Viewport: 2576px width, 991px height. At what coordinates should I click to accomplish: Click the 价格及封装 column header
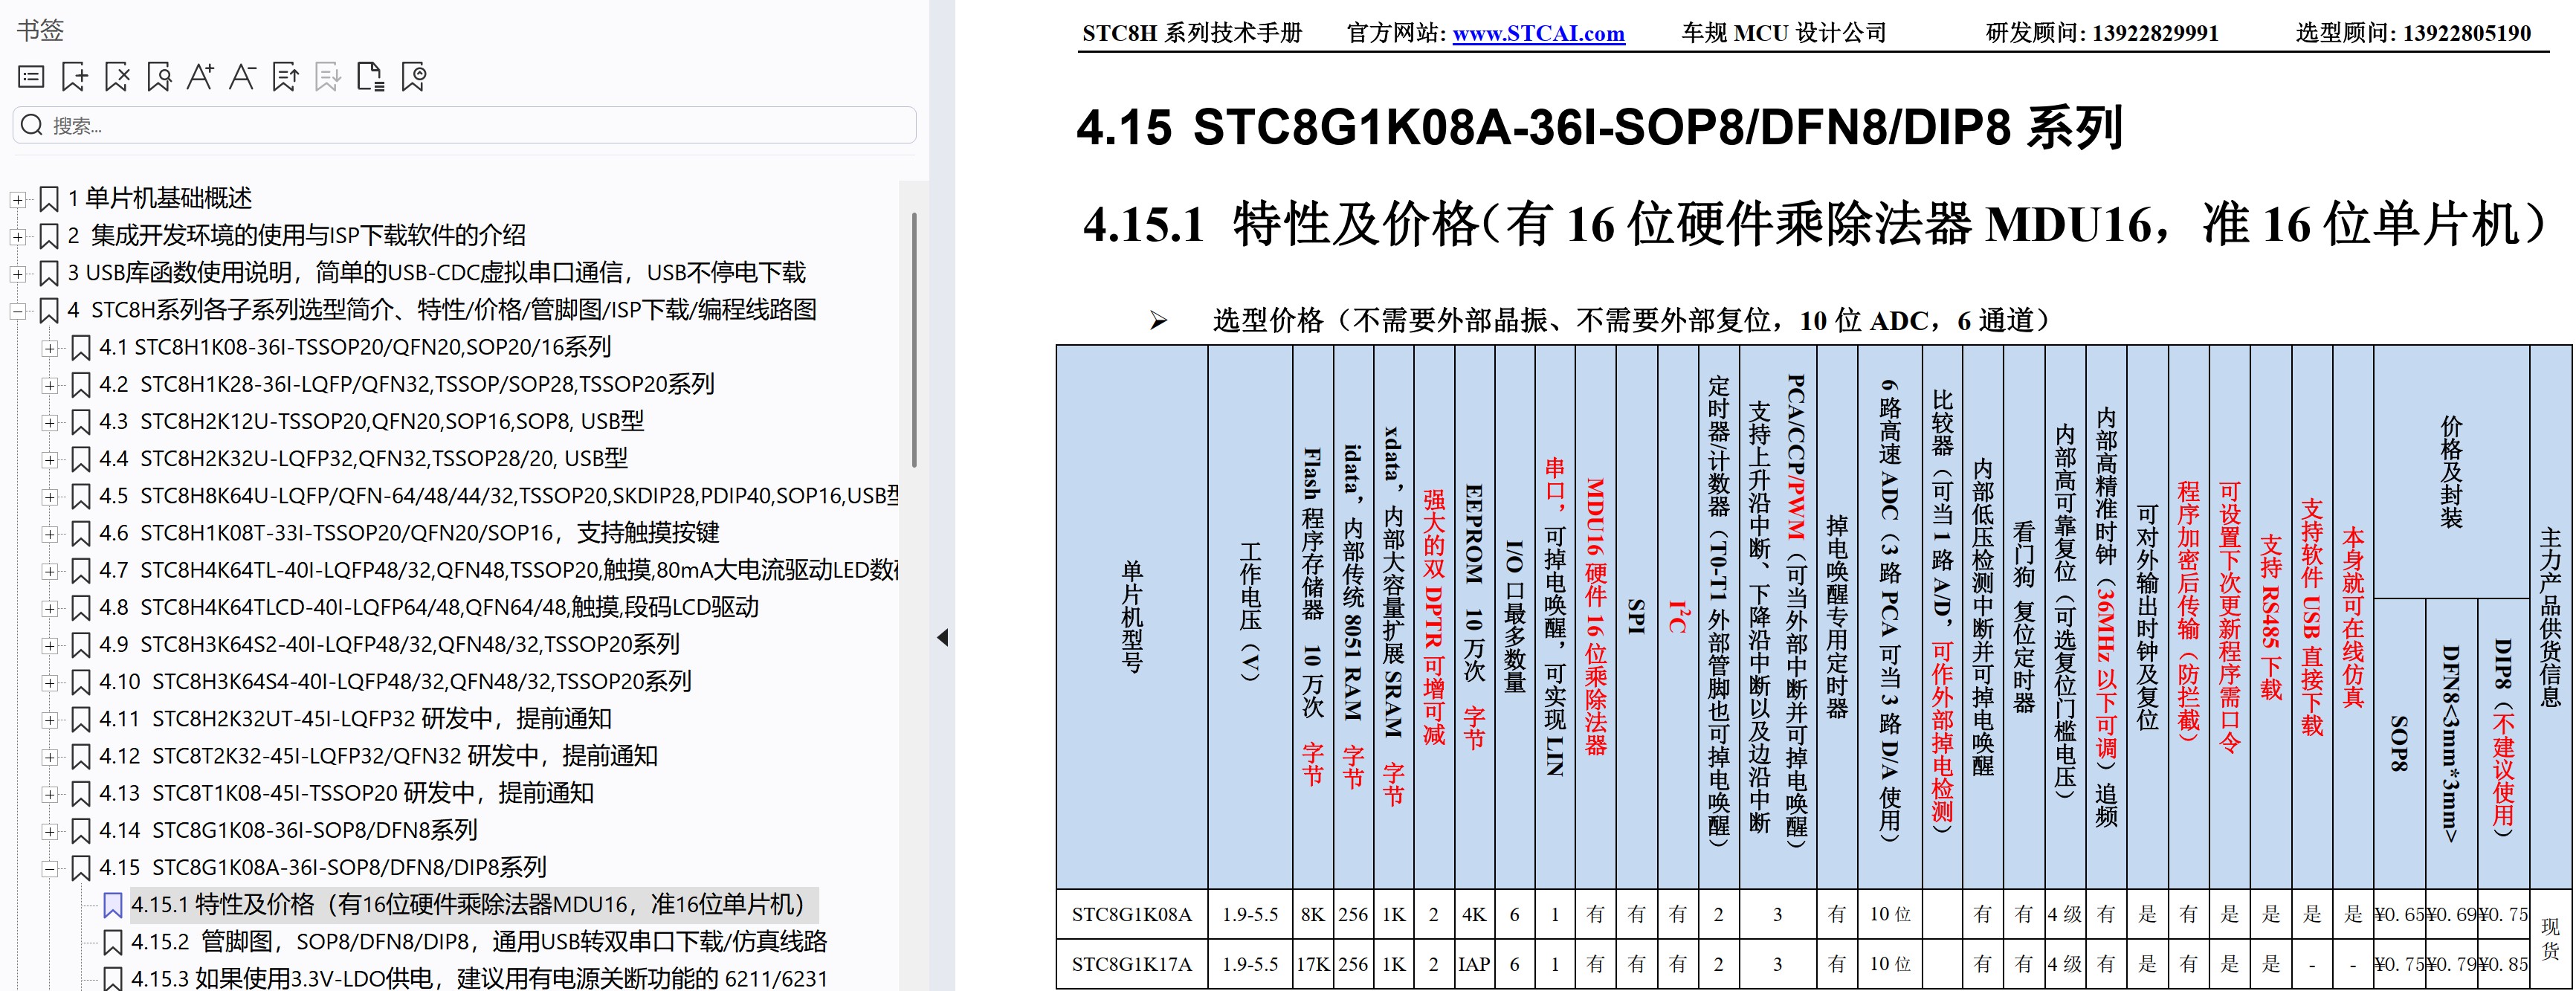2450,472
